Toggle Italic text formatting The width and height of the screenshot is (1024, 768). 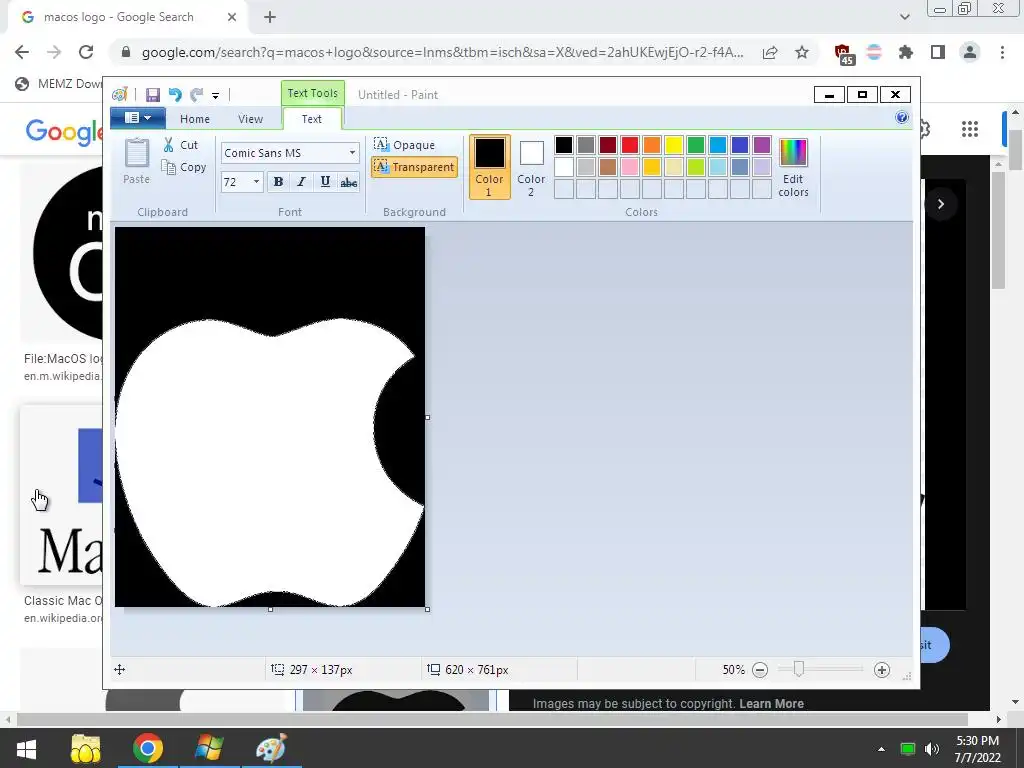coord(301,182)
